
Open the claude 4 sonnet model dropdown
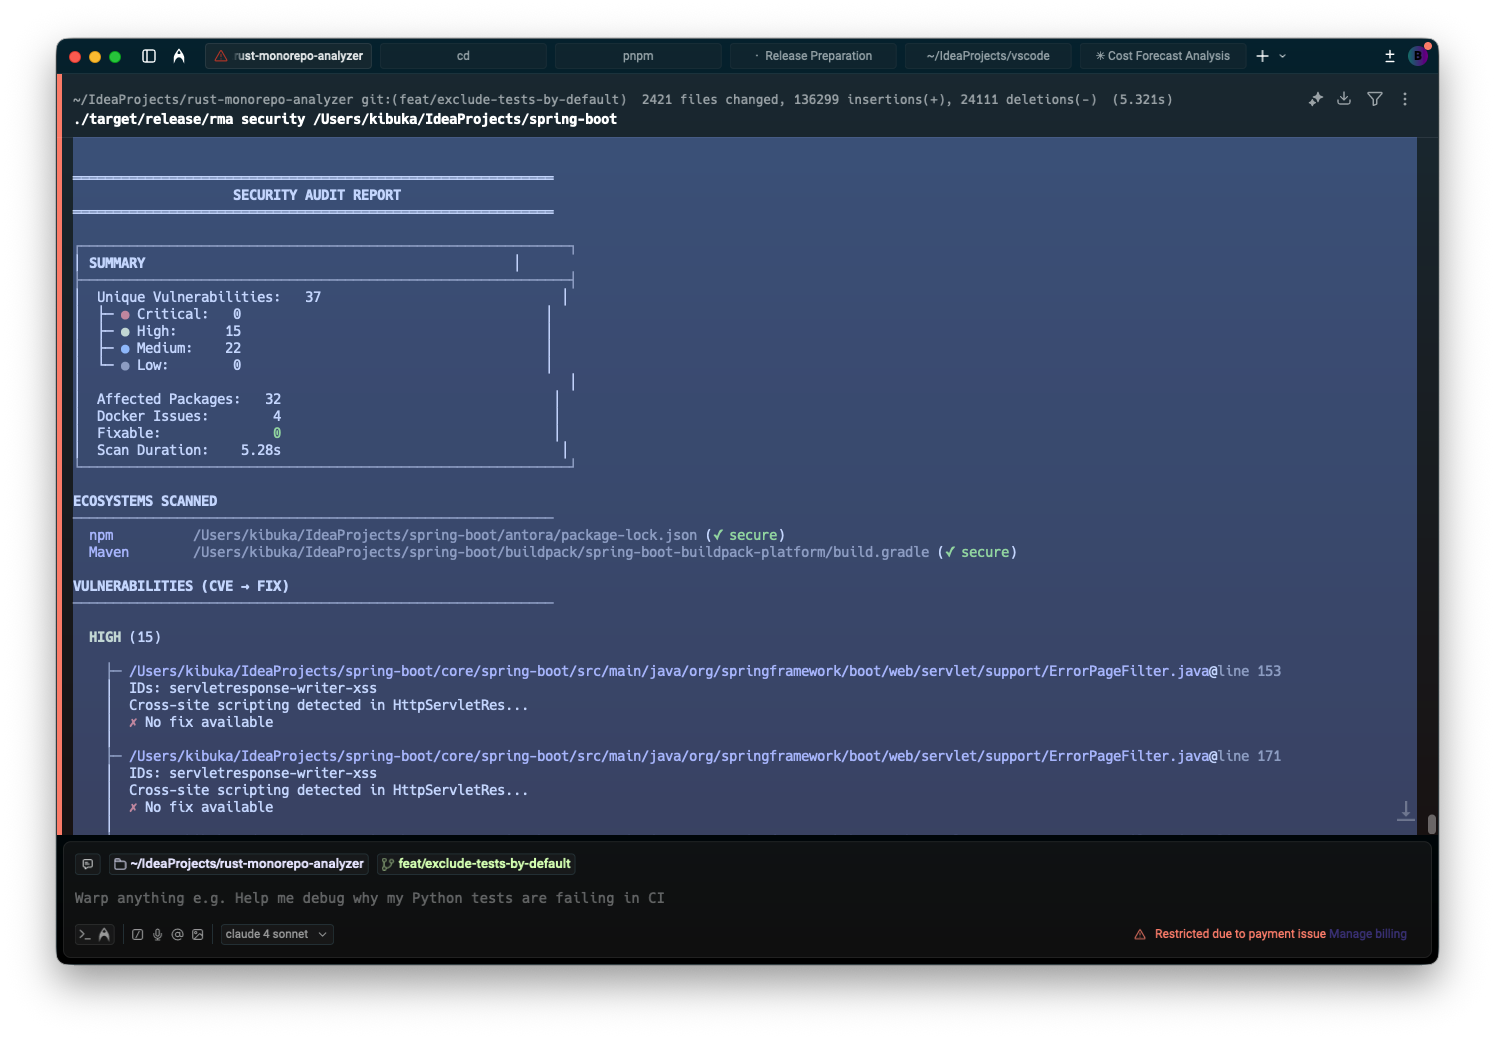tap(277, 934)
